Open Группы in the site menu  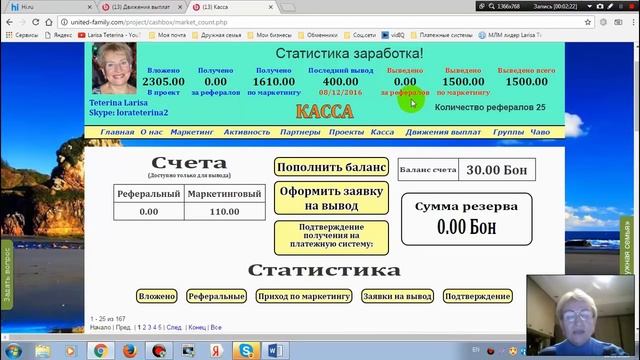508,132
